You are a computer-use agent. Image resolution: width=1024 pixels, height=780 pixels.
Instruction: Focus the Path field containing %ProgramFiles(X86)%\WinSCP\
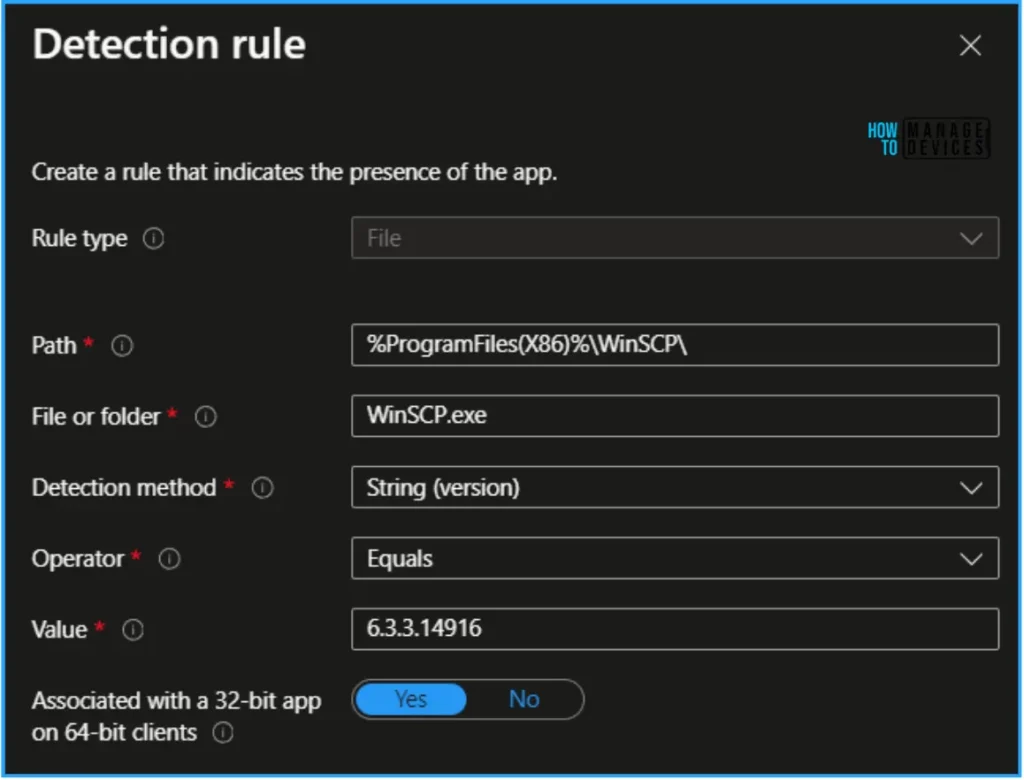click(675, 345)
